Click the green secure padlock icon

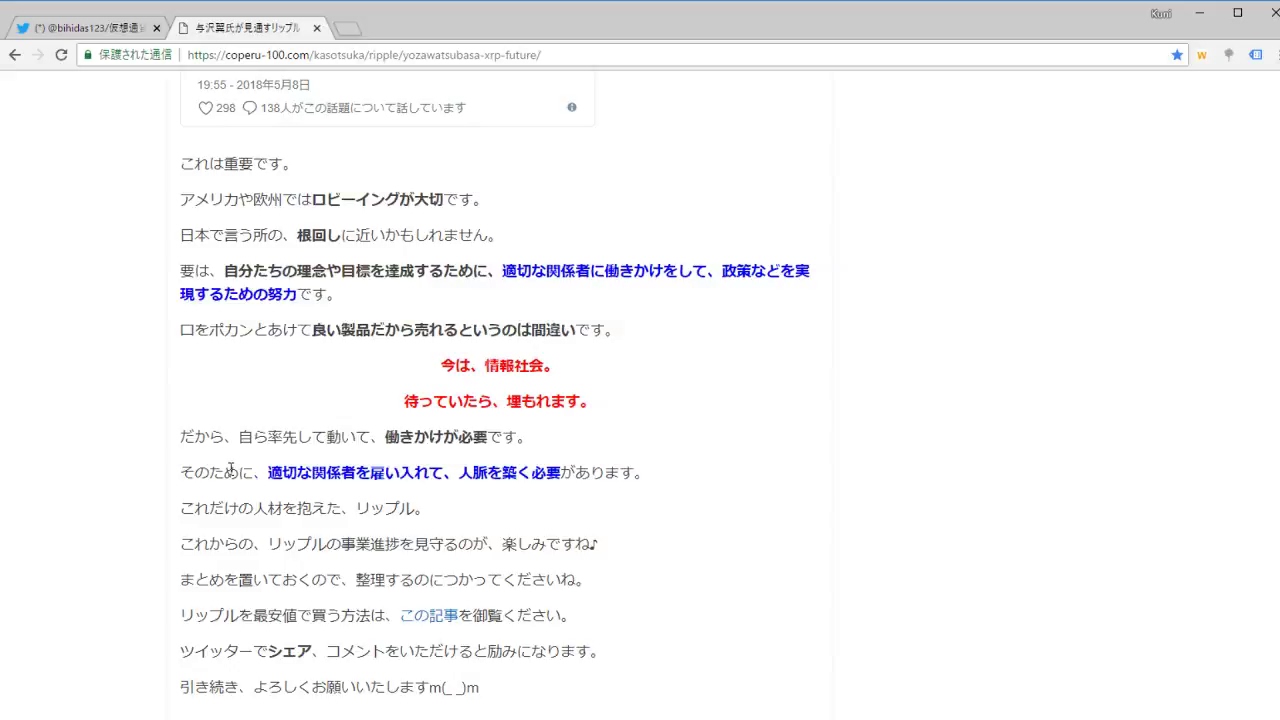(88, 55)
